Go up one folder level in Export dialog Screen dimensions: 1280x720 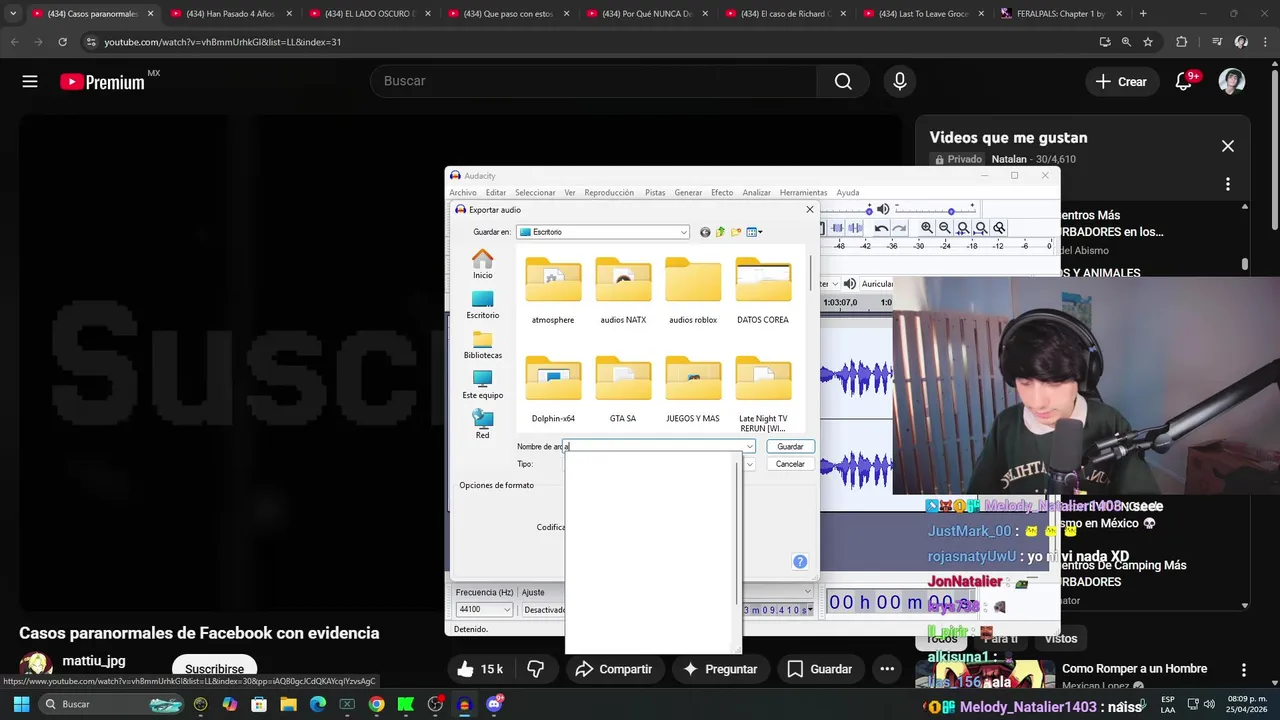(x=720, y=232)
